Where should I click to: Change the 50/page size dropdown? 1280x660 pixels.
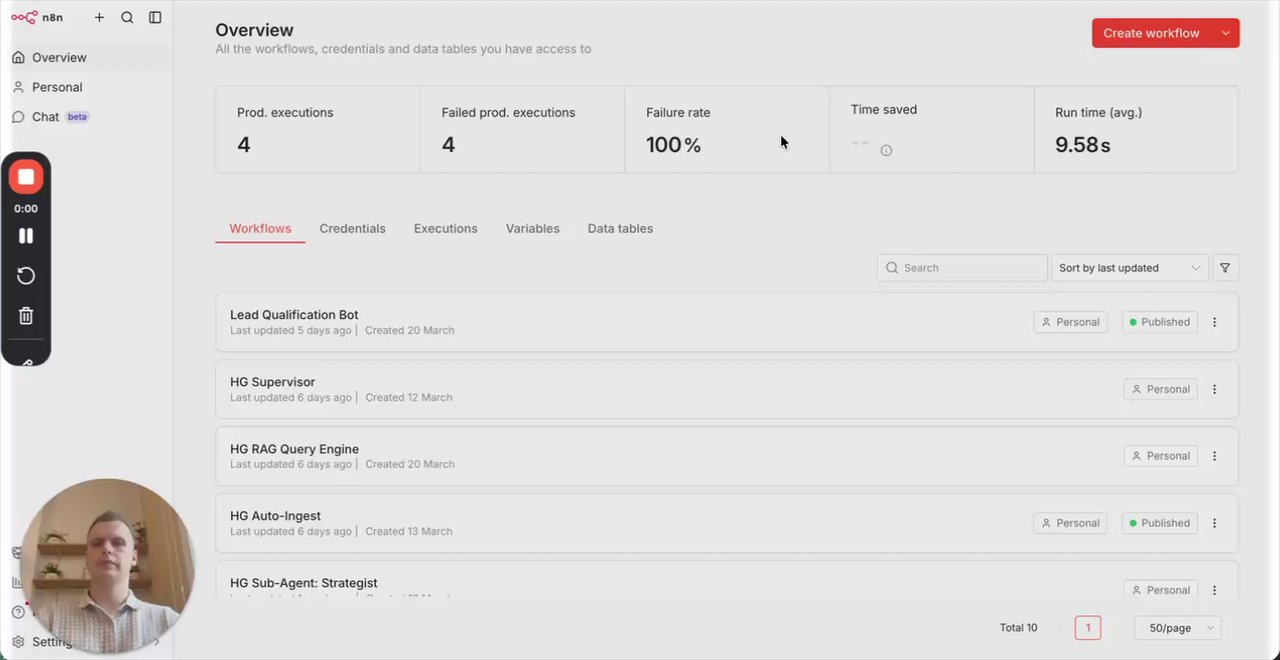click(1179, 628)
